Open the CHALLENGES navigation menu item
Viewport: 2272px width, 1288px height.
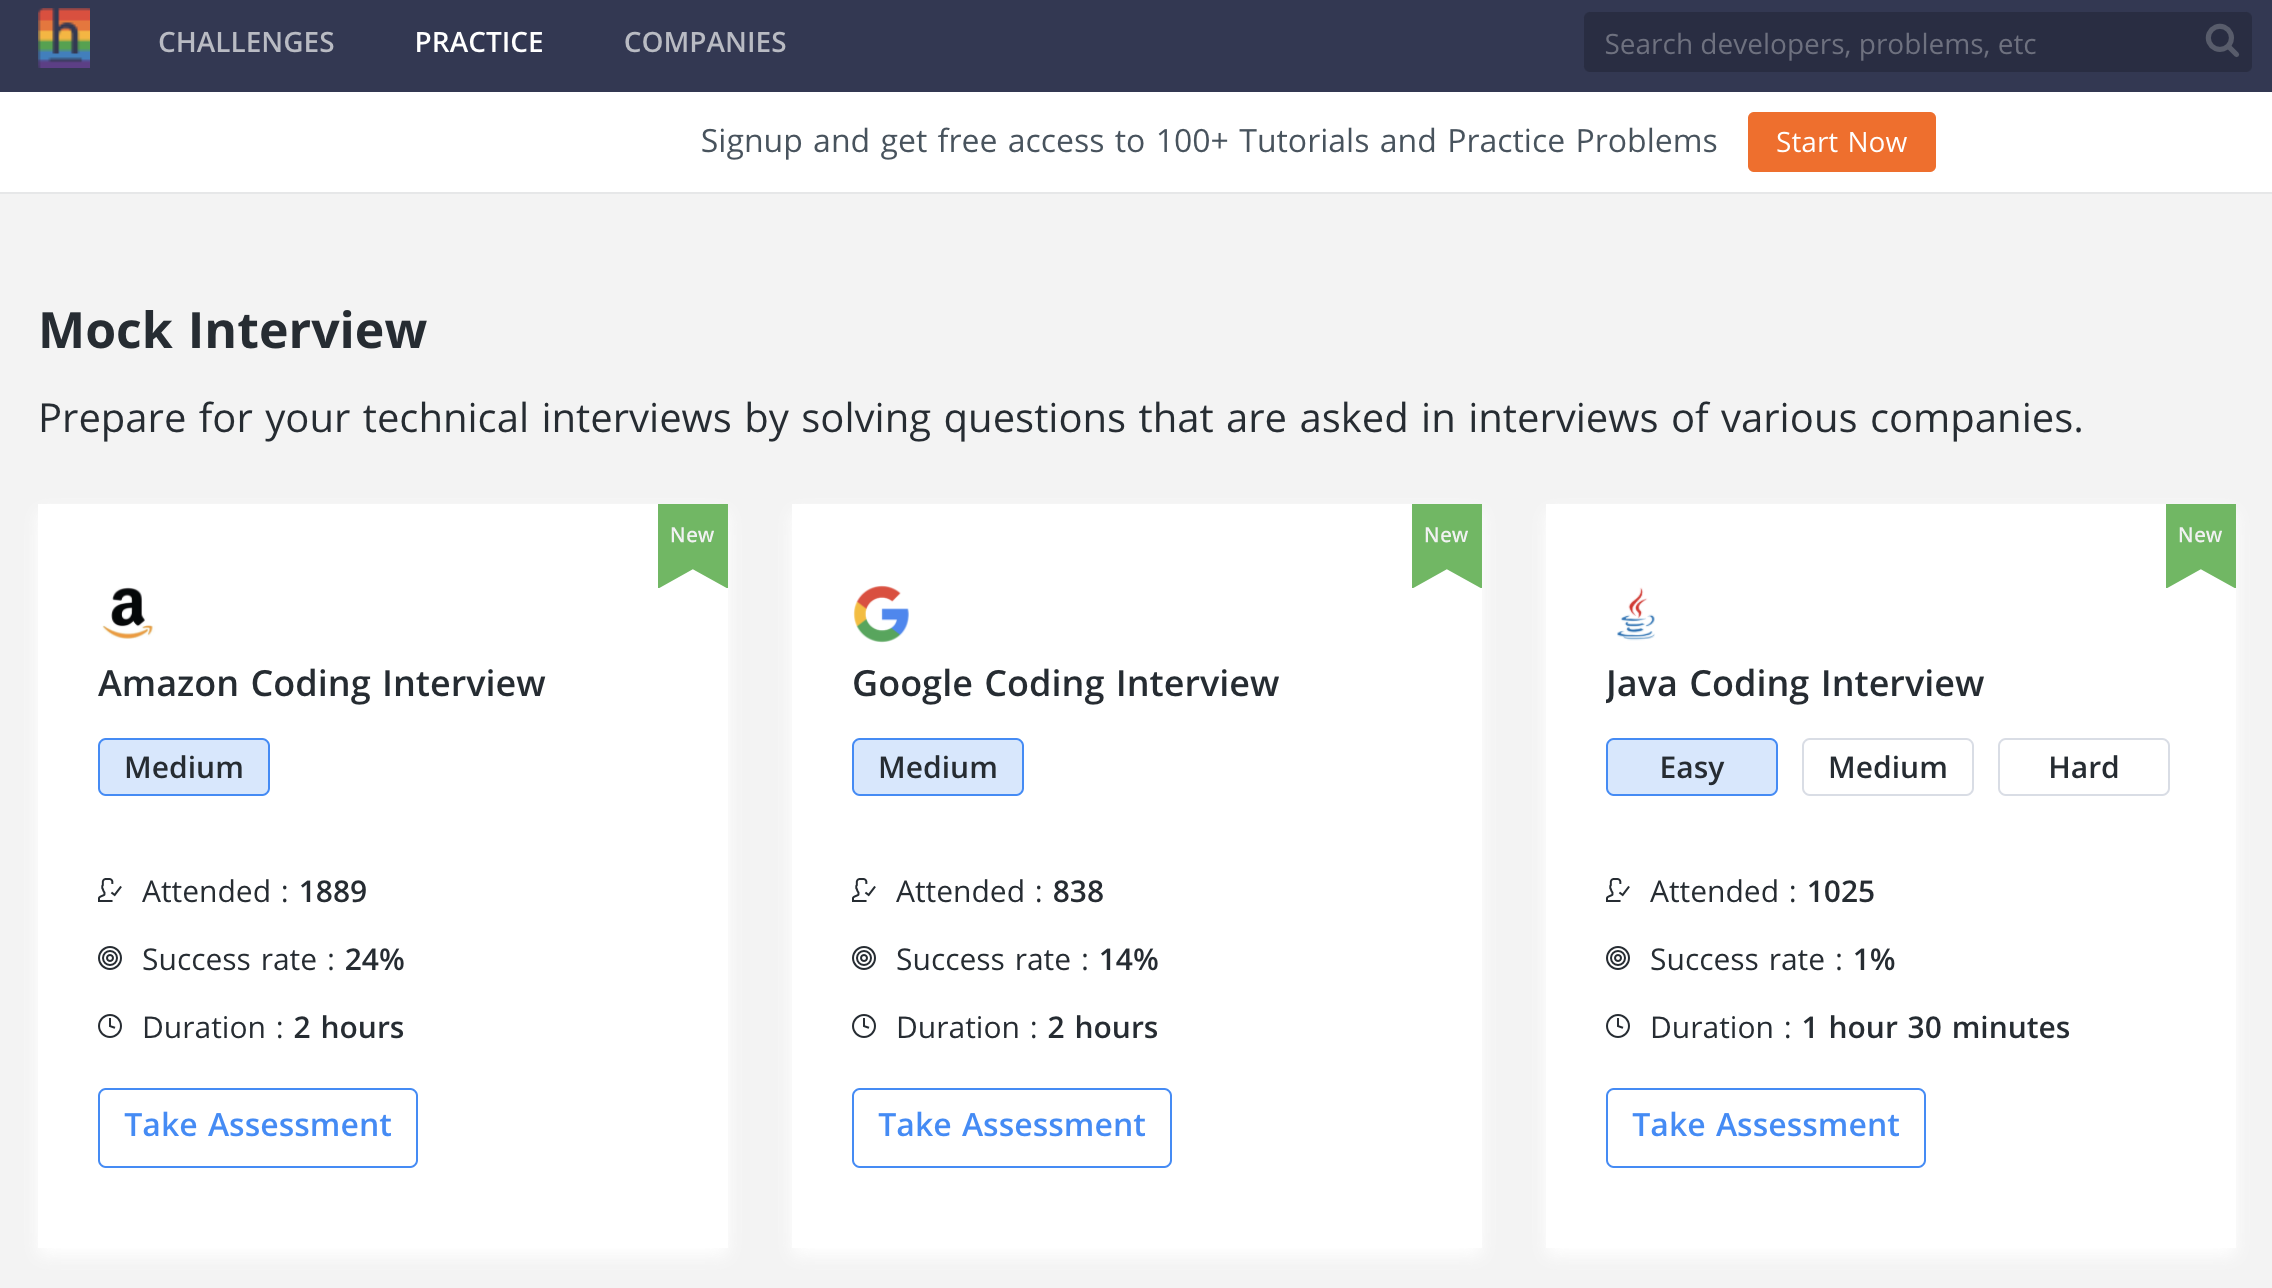point(247,42)
